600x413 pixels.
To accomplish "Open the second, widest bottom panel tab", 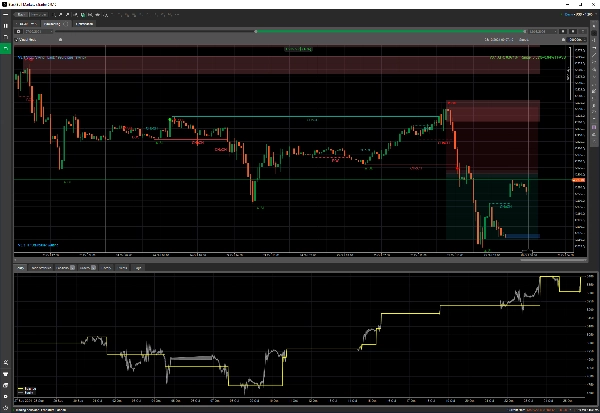I will pyautogui.click(x=41, y=268).
